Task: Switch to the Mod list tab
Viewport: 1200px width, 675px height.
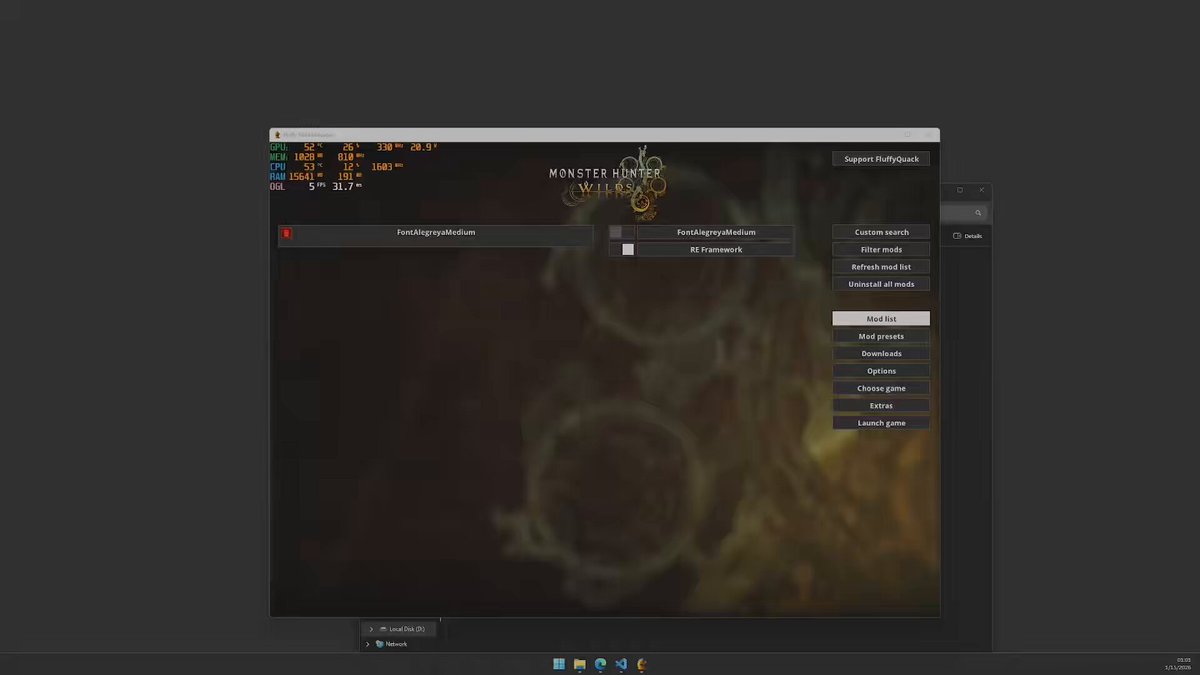Action: click(x=881, y=319)
